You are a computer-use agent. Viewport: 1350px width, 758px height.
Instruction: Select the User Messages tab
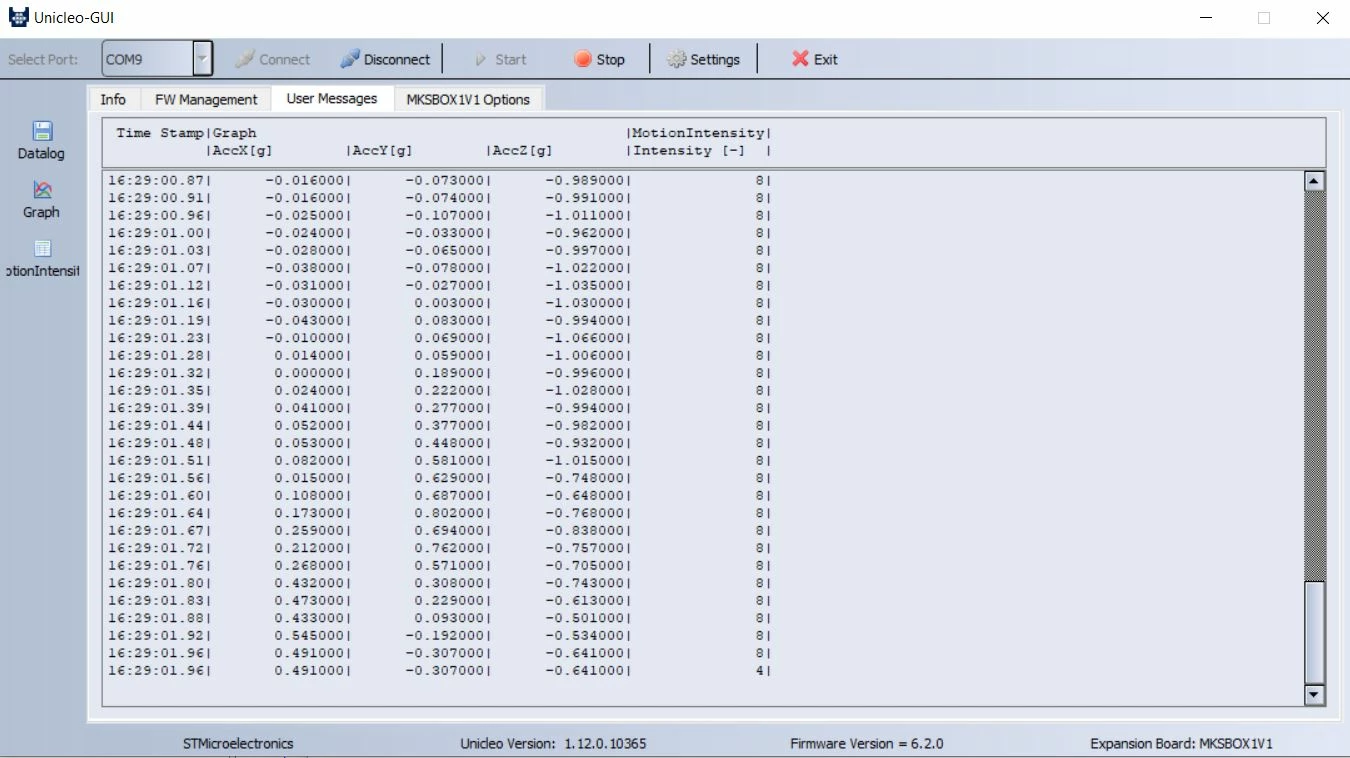click(332, 98)
